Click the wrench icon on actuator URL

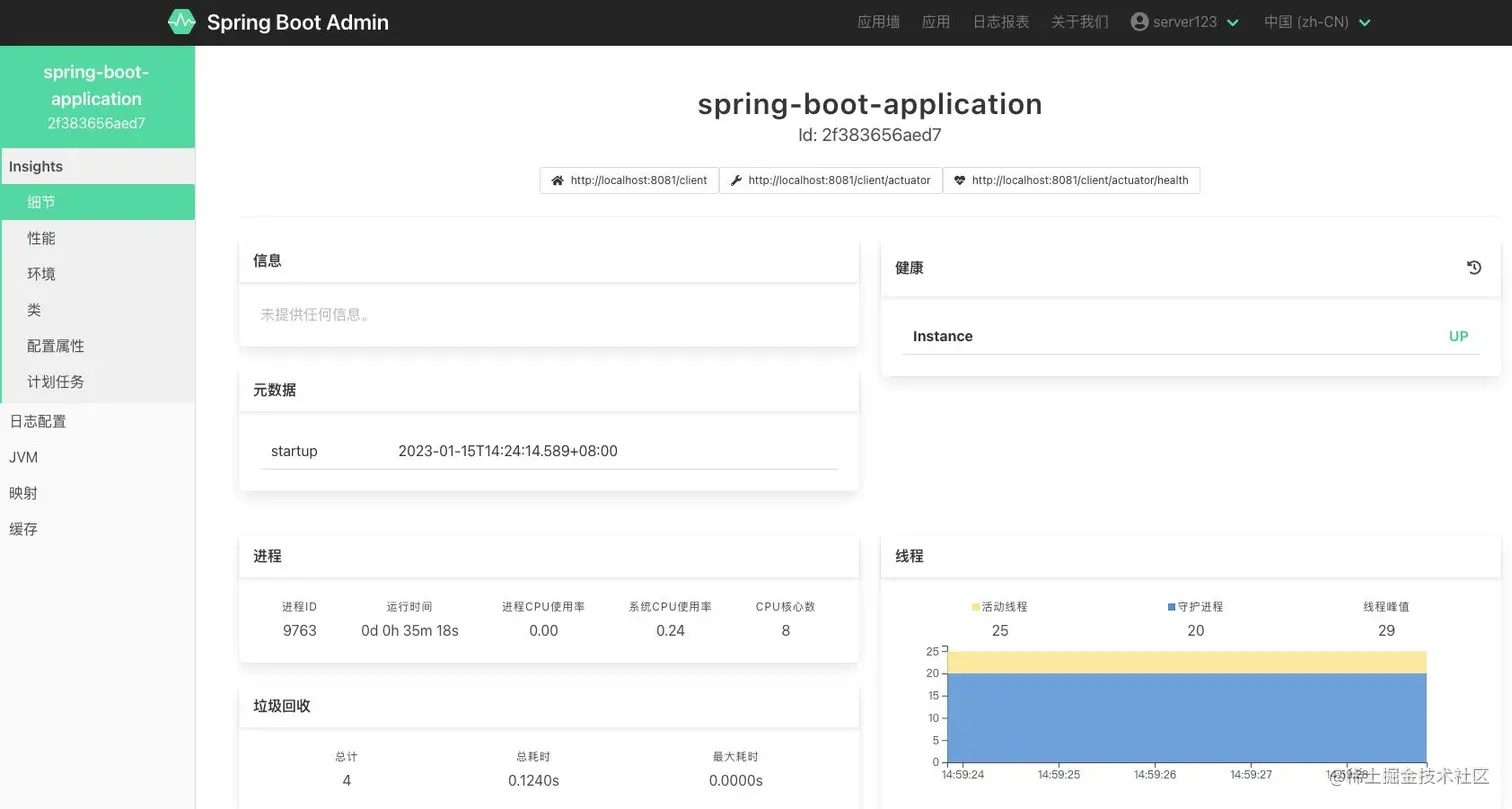pos(736,181)
